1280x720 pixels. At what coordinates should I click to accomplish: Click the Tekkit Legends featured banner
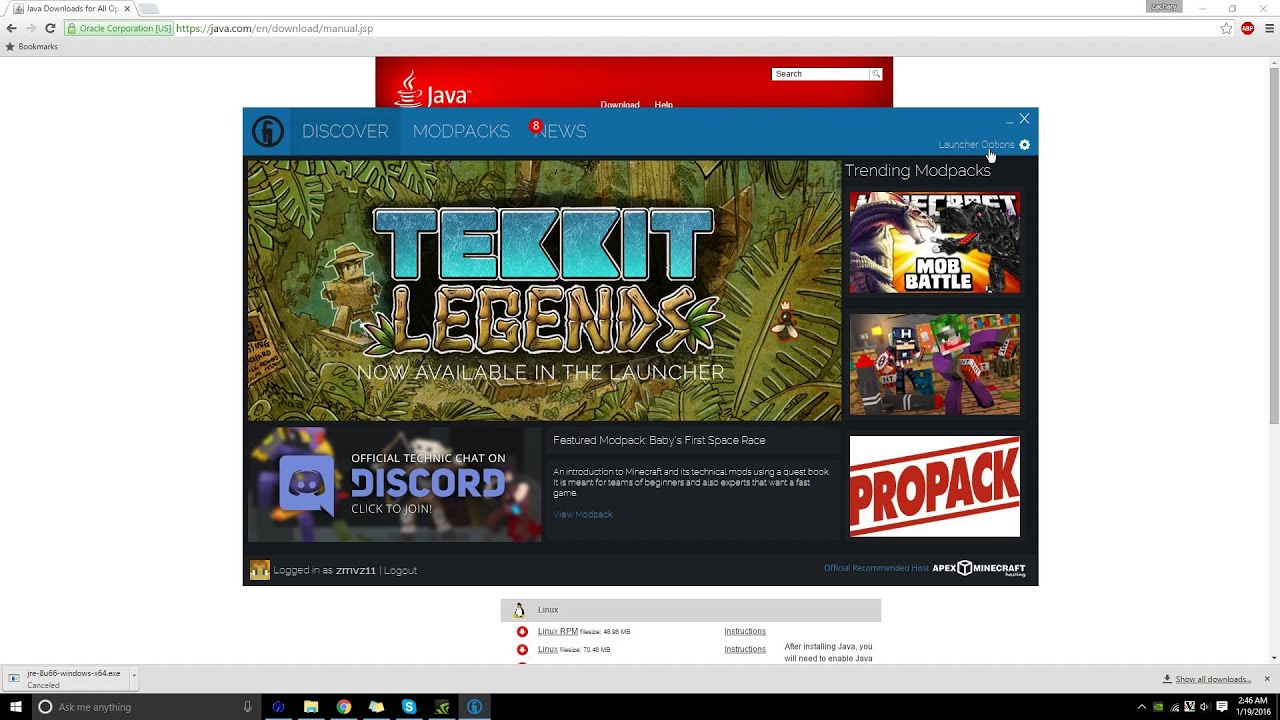[544, 291]
